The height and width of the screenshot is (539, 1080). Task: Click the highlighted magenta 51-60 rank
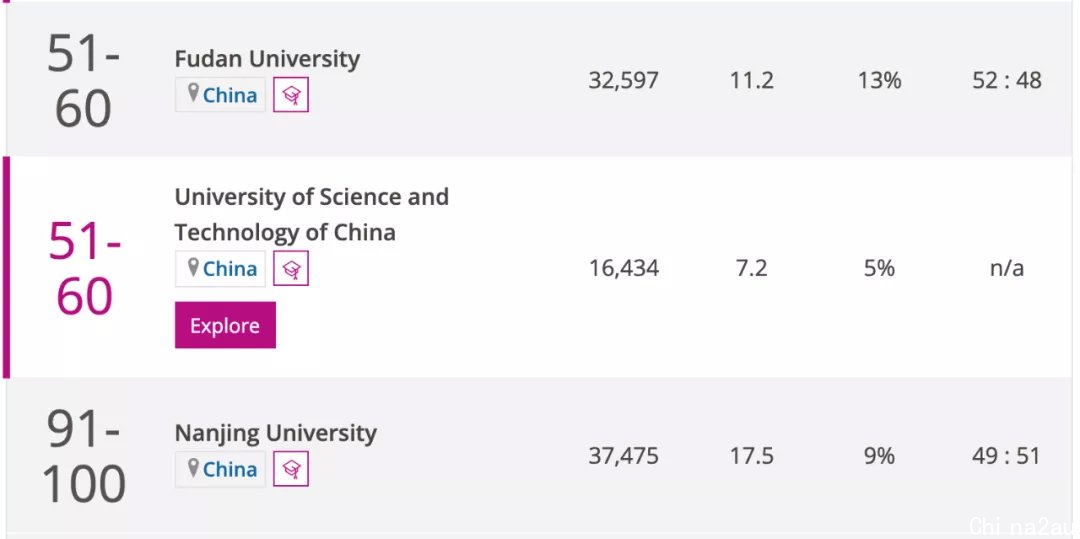pos(84,268)
